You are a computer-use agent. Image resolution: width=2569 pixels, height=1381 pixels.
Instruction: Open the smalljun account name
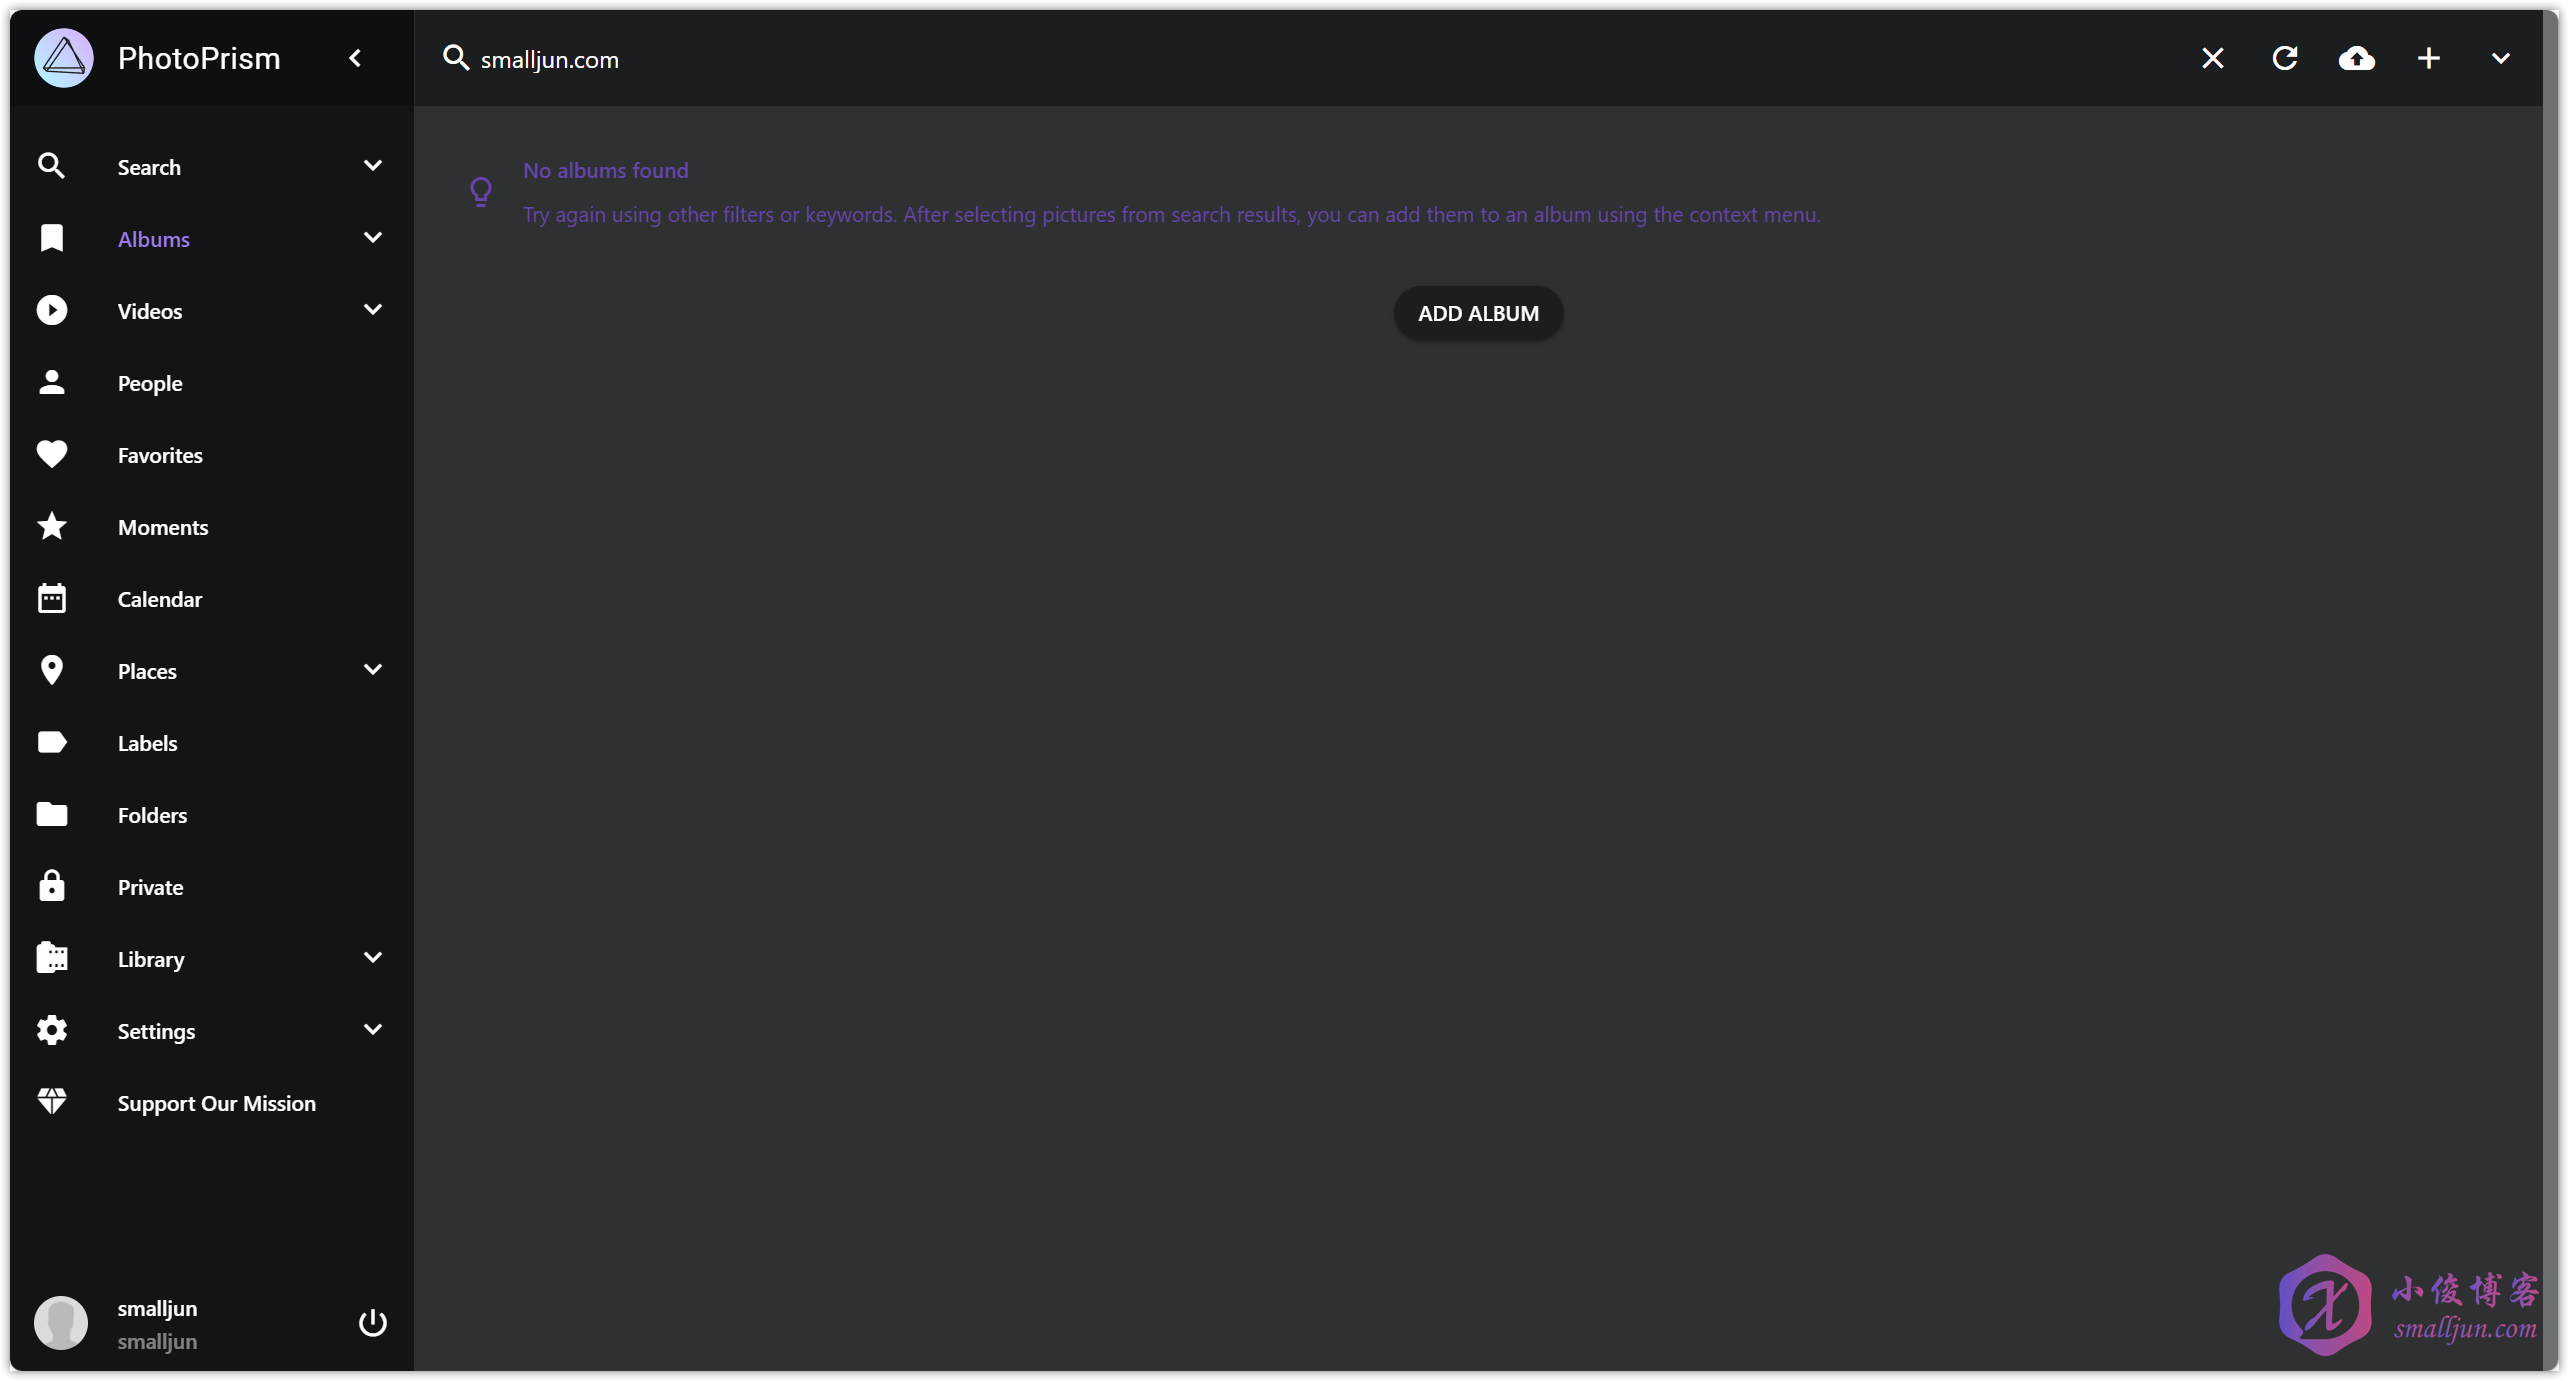click(x=157, y=1308)
